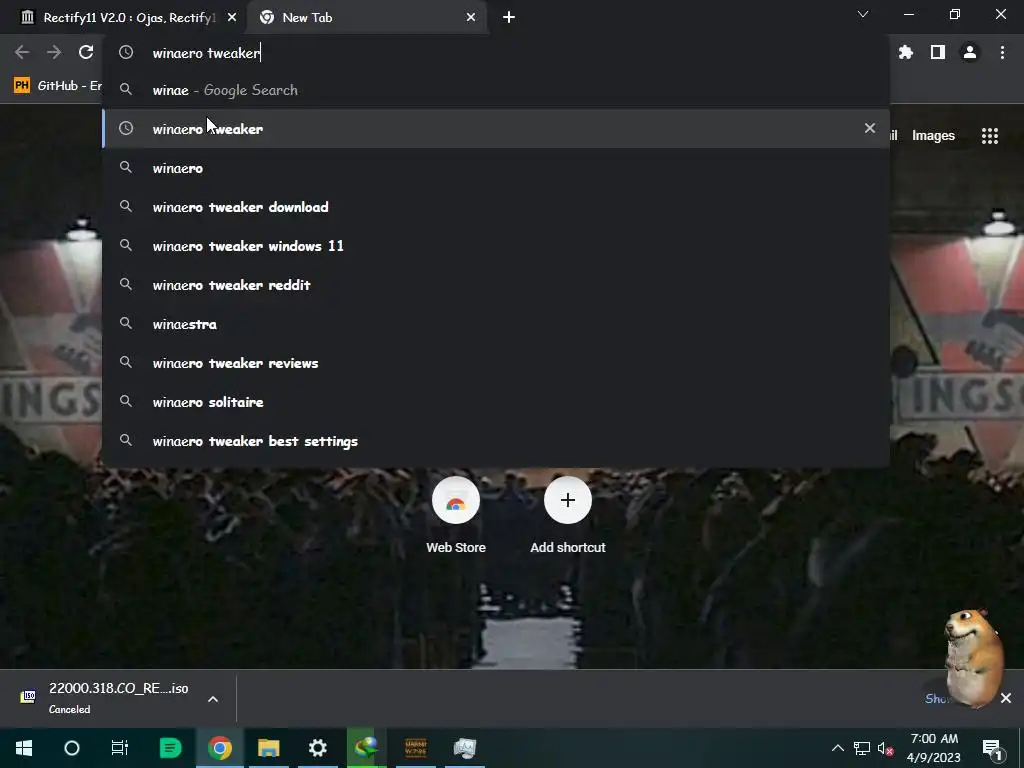Choose 'winaero tweaker reddit' suggestion
Image resolution: width=1024 pixels, height=768 pixels.
(x=496, y=285)
